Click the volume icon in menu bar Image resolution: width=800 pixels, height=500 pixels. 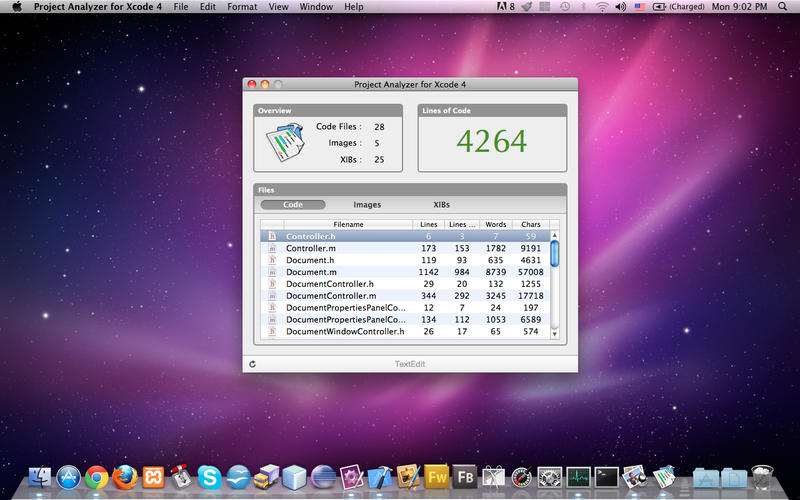coord(620,7)
